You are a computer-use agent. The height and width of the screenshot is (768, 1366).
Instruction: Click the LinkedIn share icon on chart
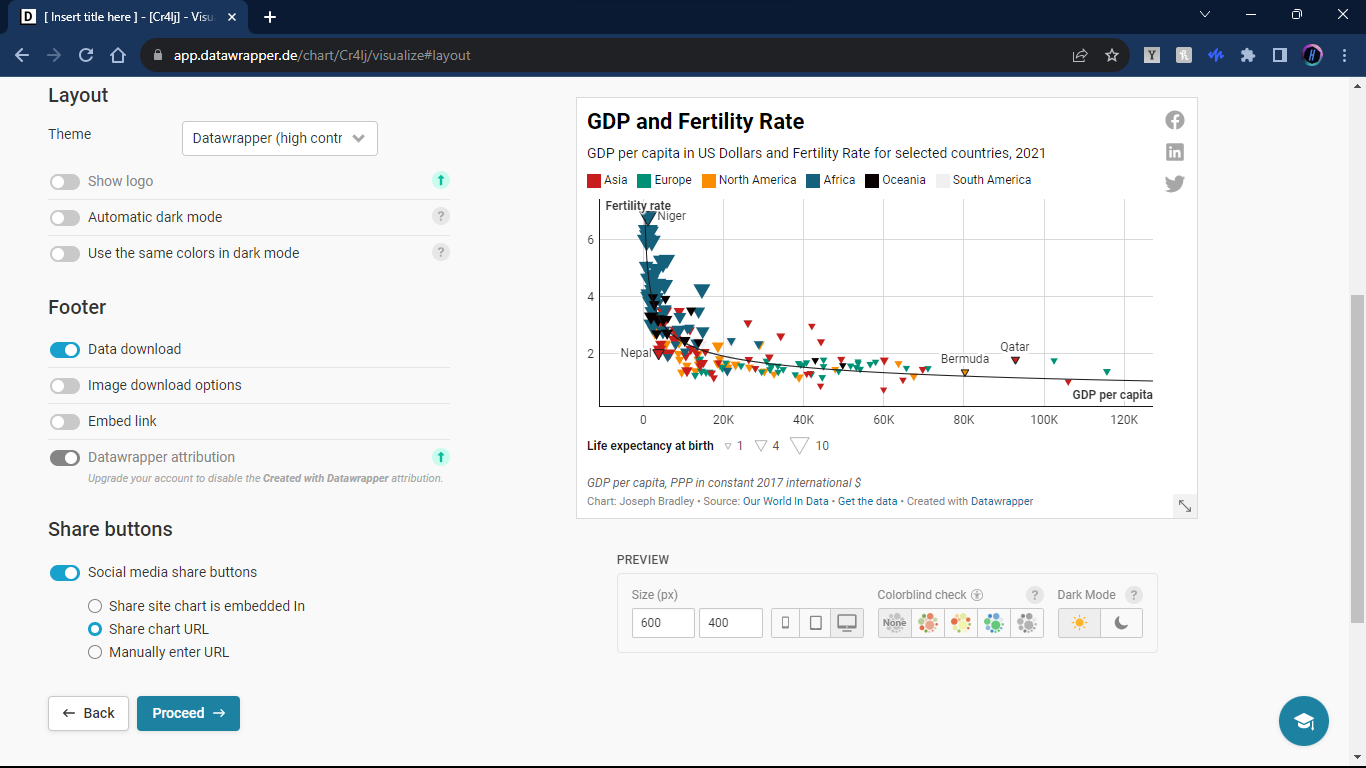tap(1175, 152)
